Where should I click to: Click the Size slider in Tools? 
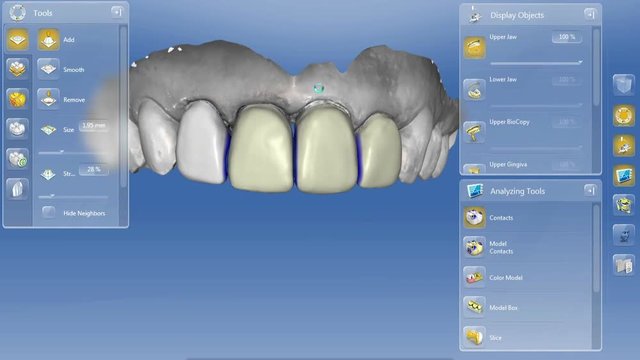click(x=73, y=152)
